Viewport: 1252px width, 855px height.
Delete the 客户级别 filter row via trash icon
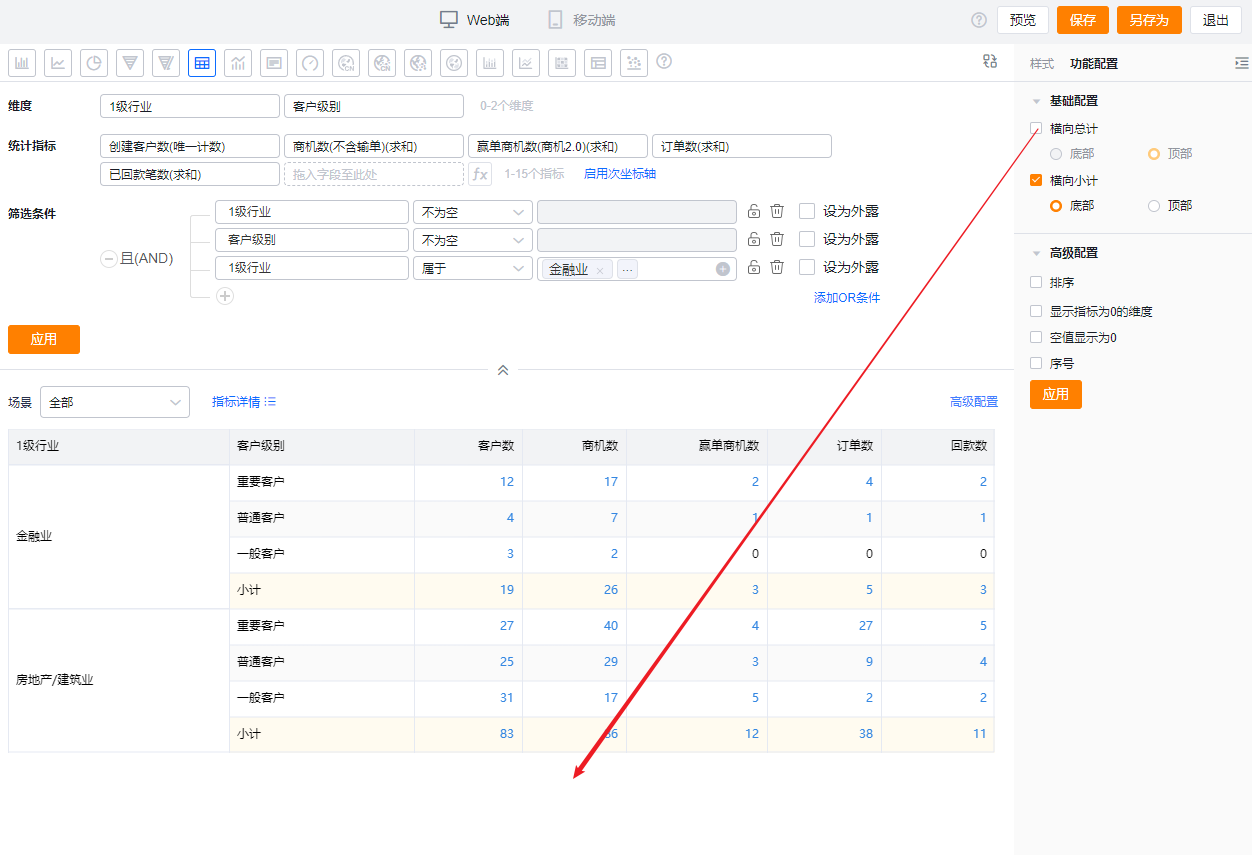(x=777, y=240)
